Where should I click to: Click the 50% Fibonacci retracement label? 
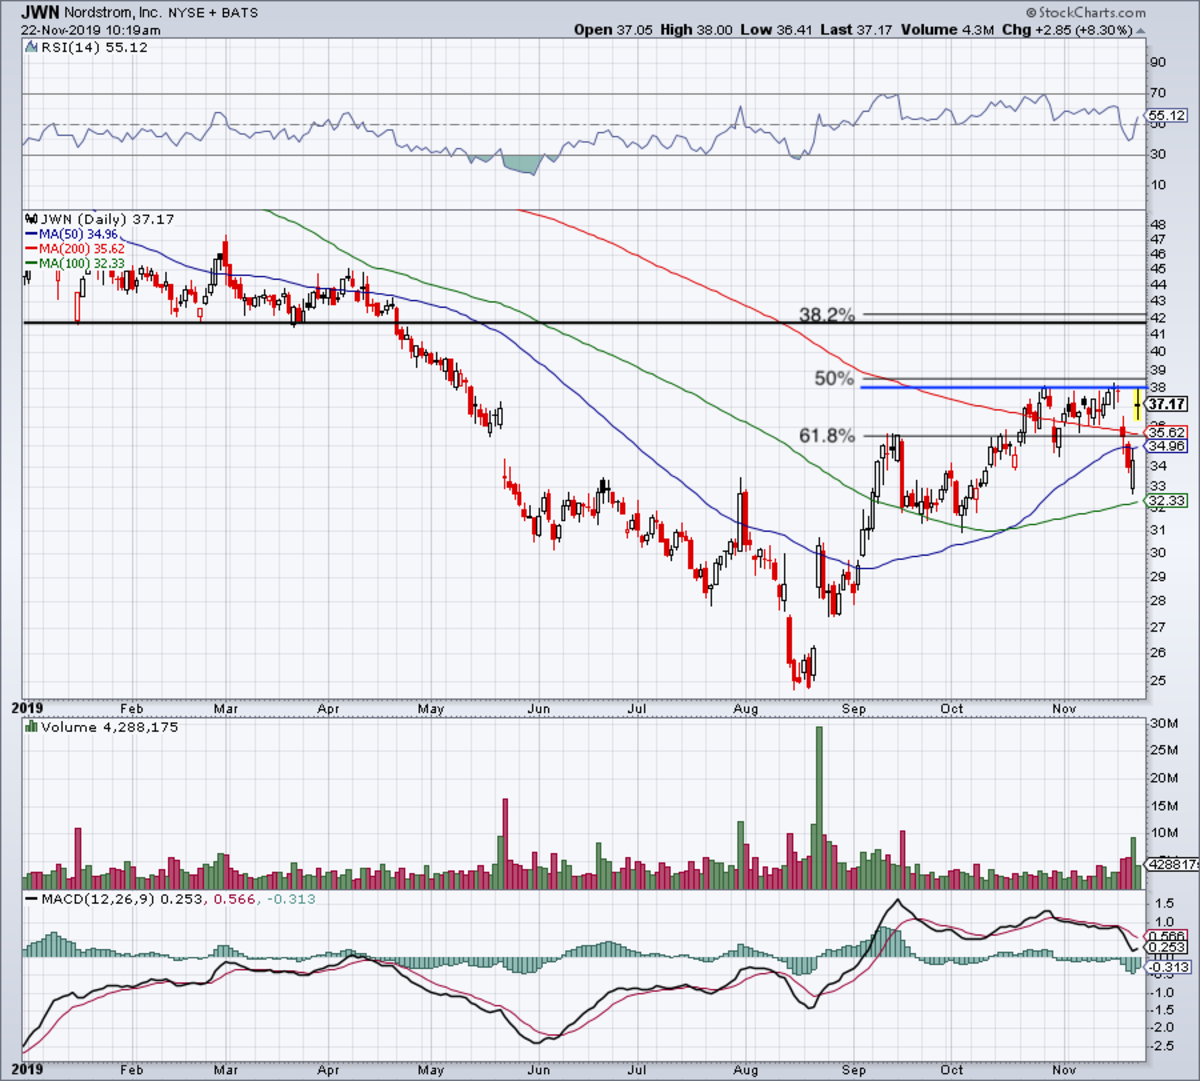click(835, 378)
